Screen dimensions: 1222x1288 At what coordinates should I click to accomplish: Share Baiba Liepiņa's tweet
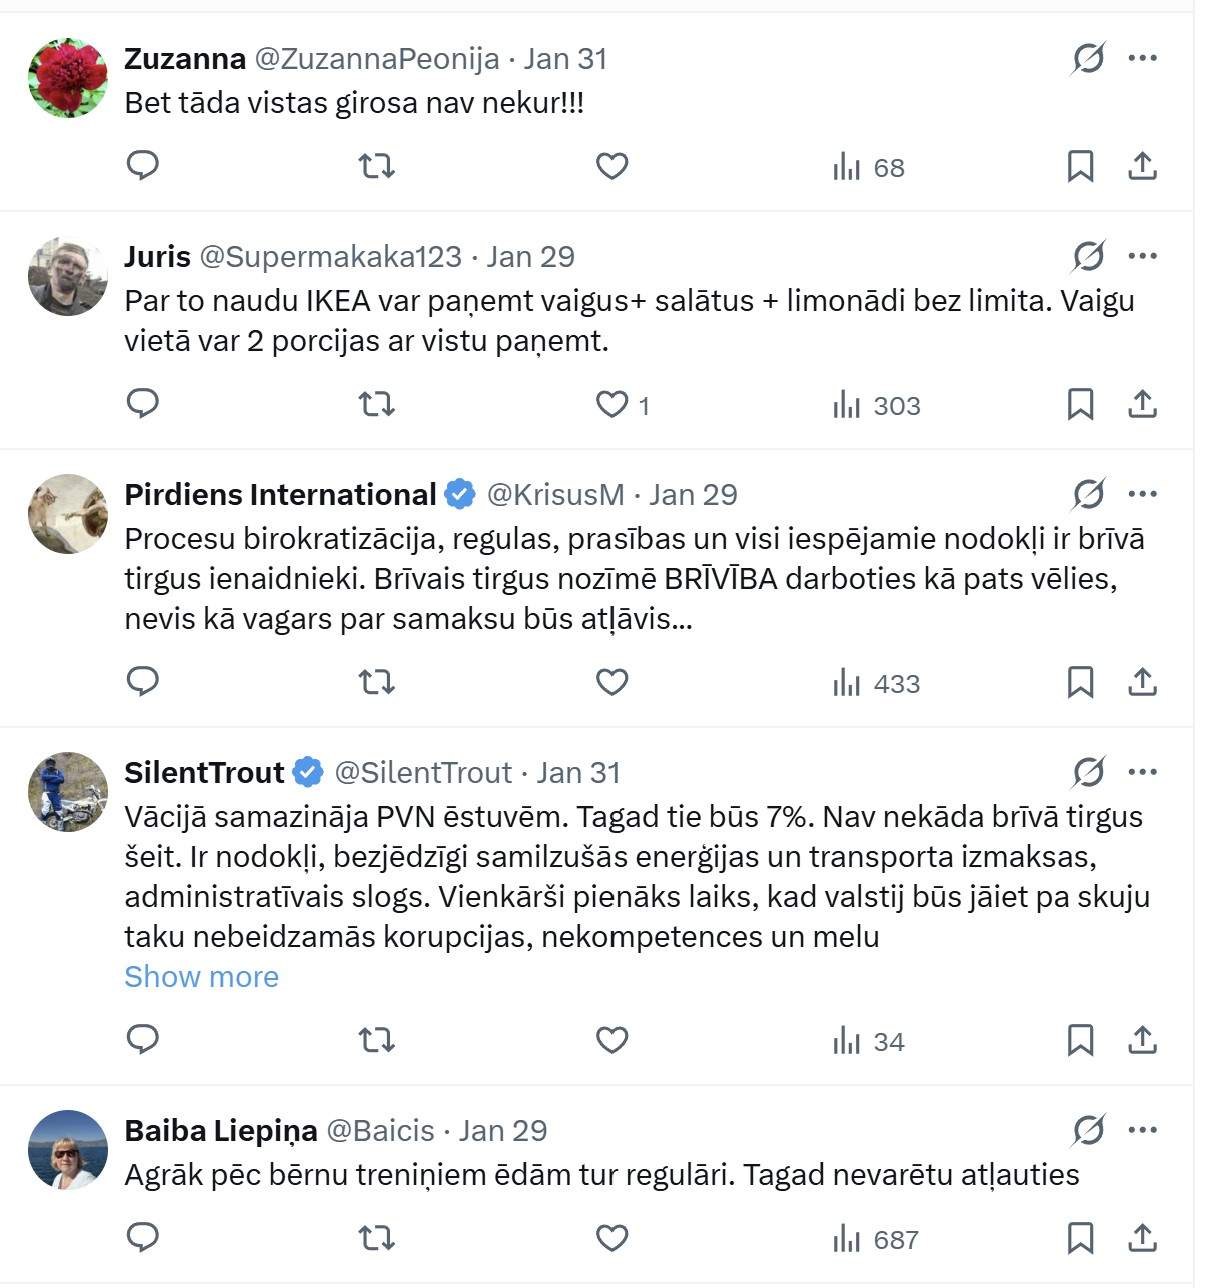1142,1238
